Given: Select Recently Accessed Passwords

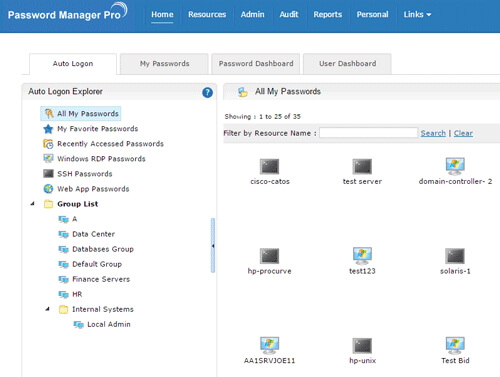Looking at the screenshot, I should point(110,144).
